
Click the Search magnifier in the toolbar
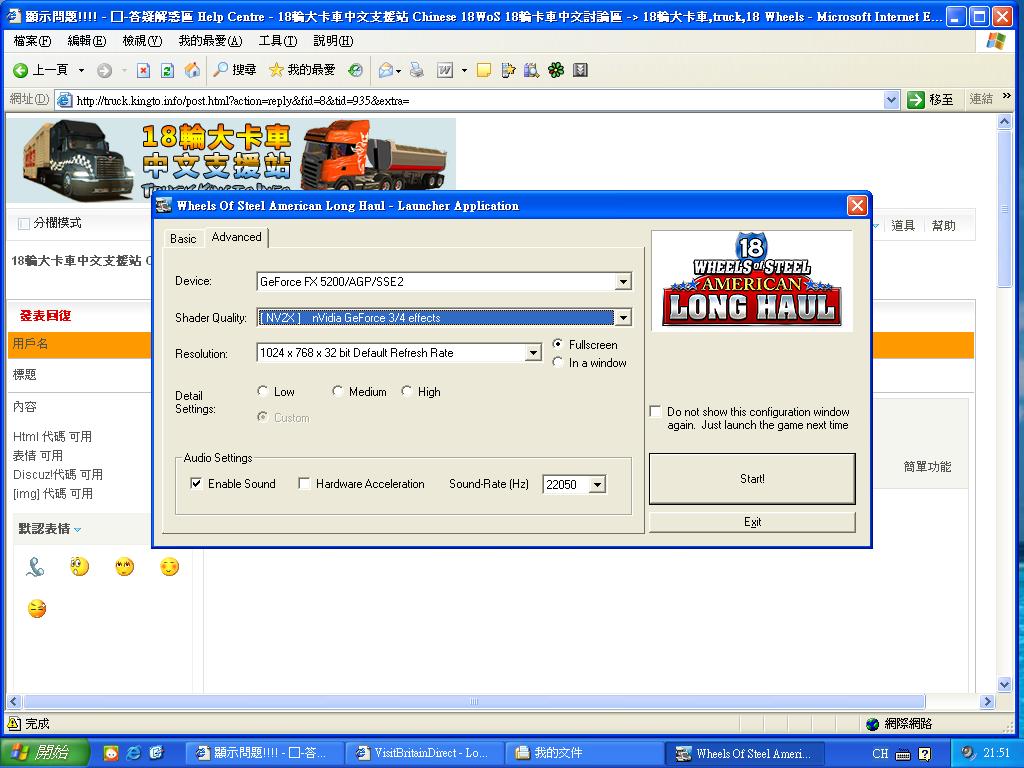click(x=221, y=70)
